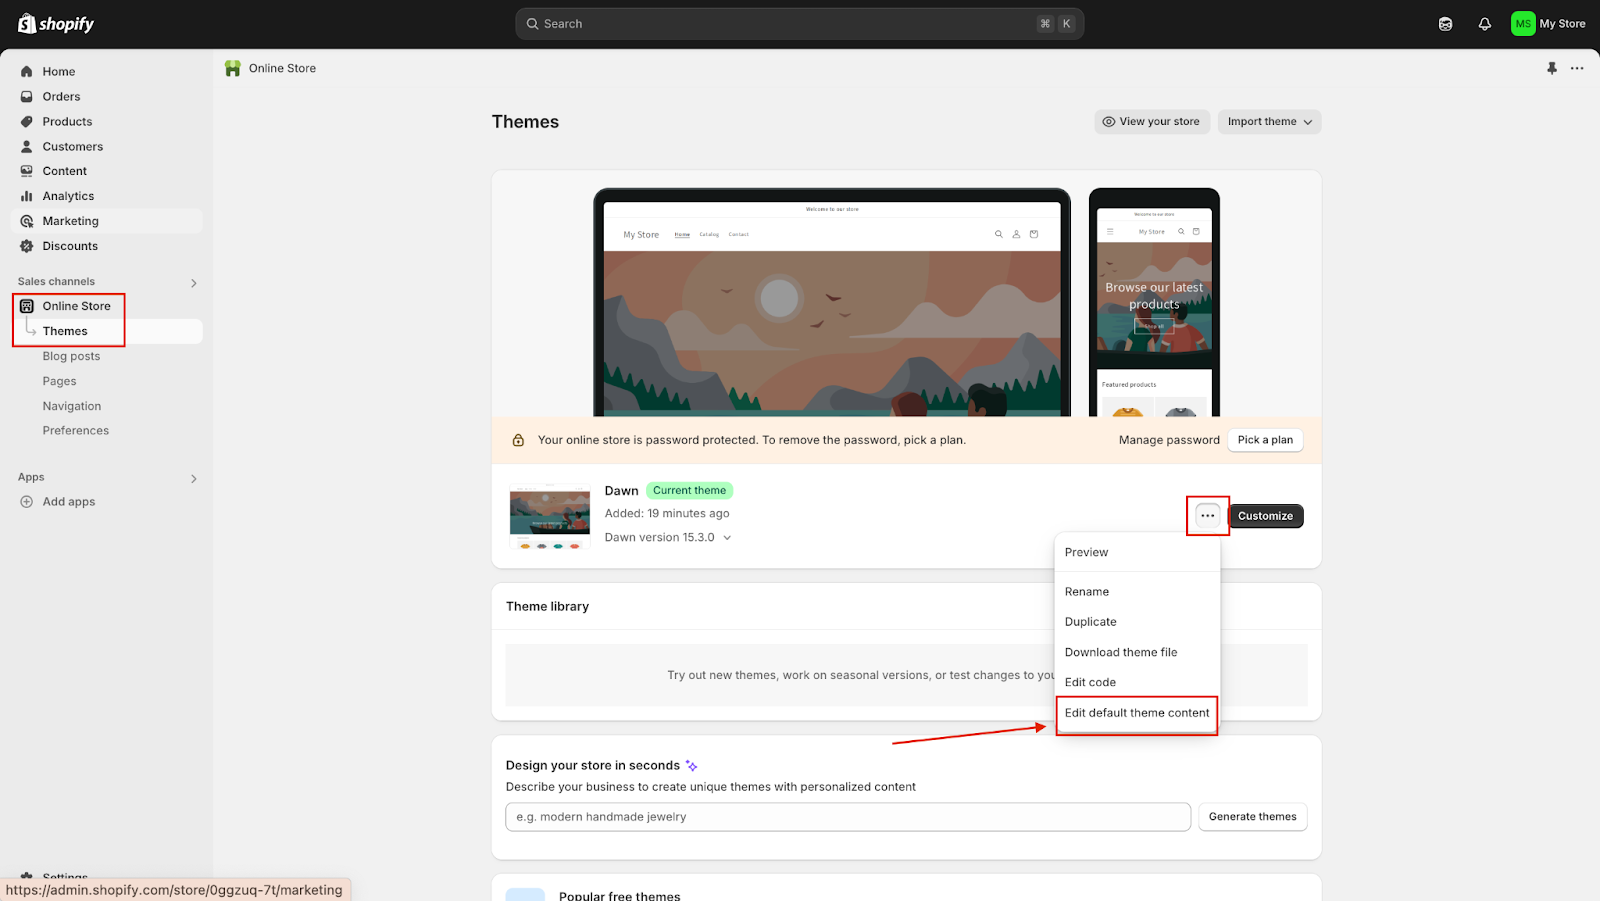Click the Shopify logo in top bar
Image resolution: width=1600 pixels, height=901 pixels.
click(56, 23)
